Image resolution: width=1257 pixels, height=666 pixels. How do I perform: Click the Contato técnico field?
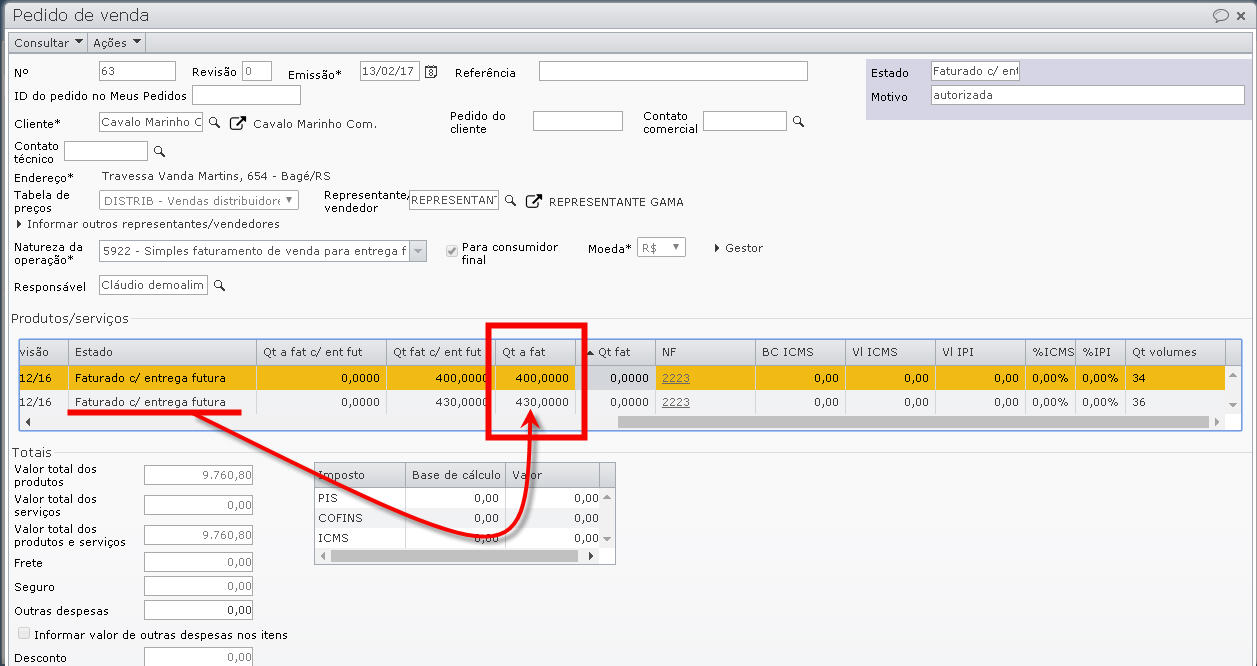(106, 151)
